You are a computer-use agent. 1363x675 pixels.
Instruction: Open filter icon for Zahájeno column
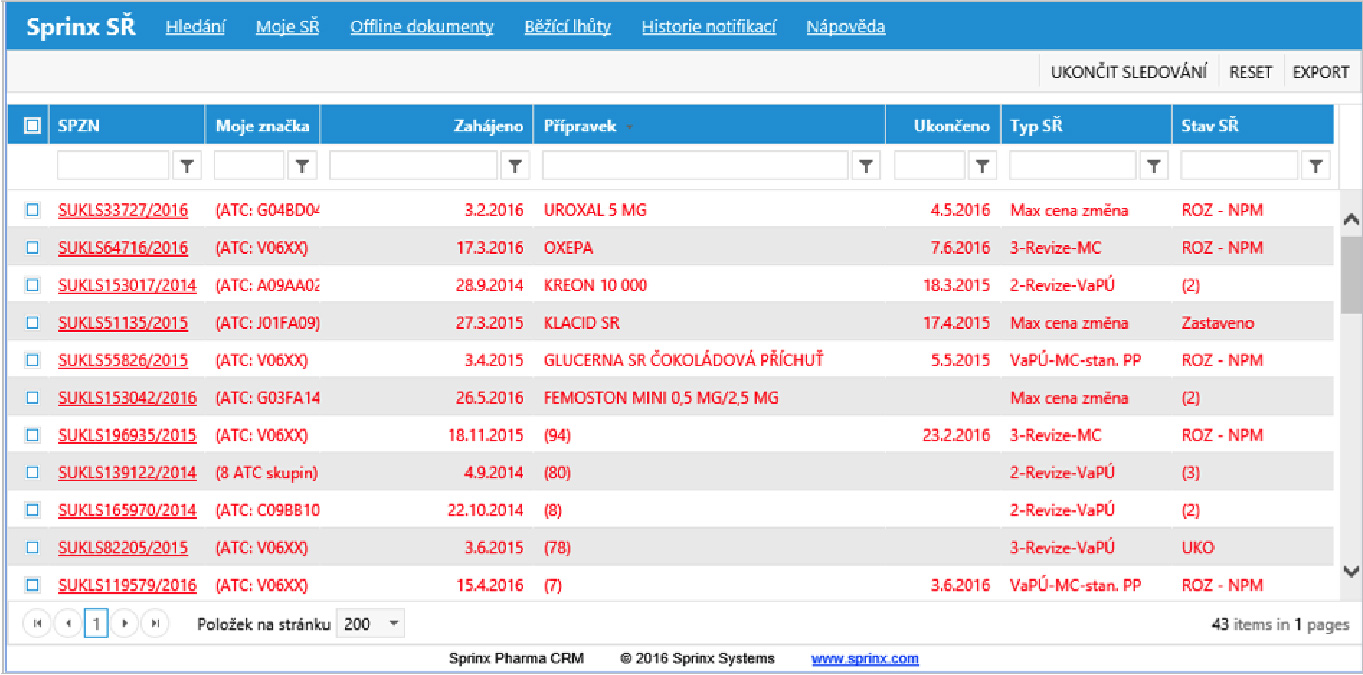coord(514,167)
